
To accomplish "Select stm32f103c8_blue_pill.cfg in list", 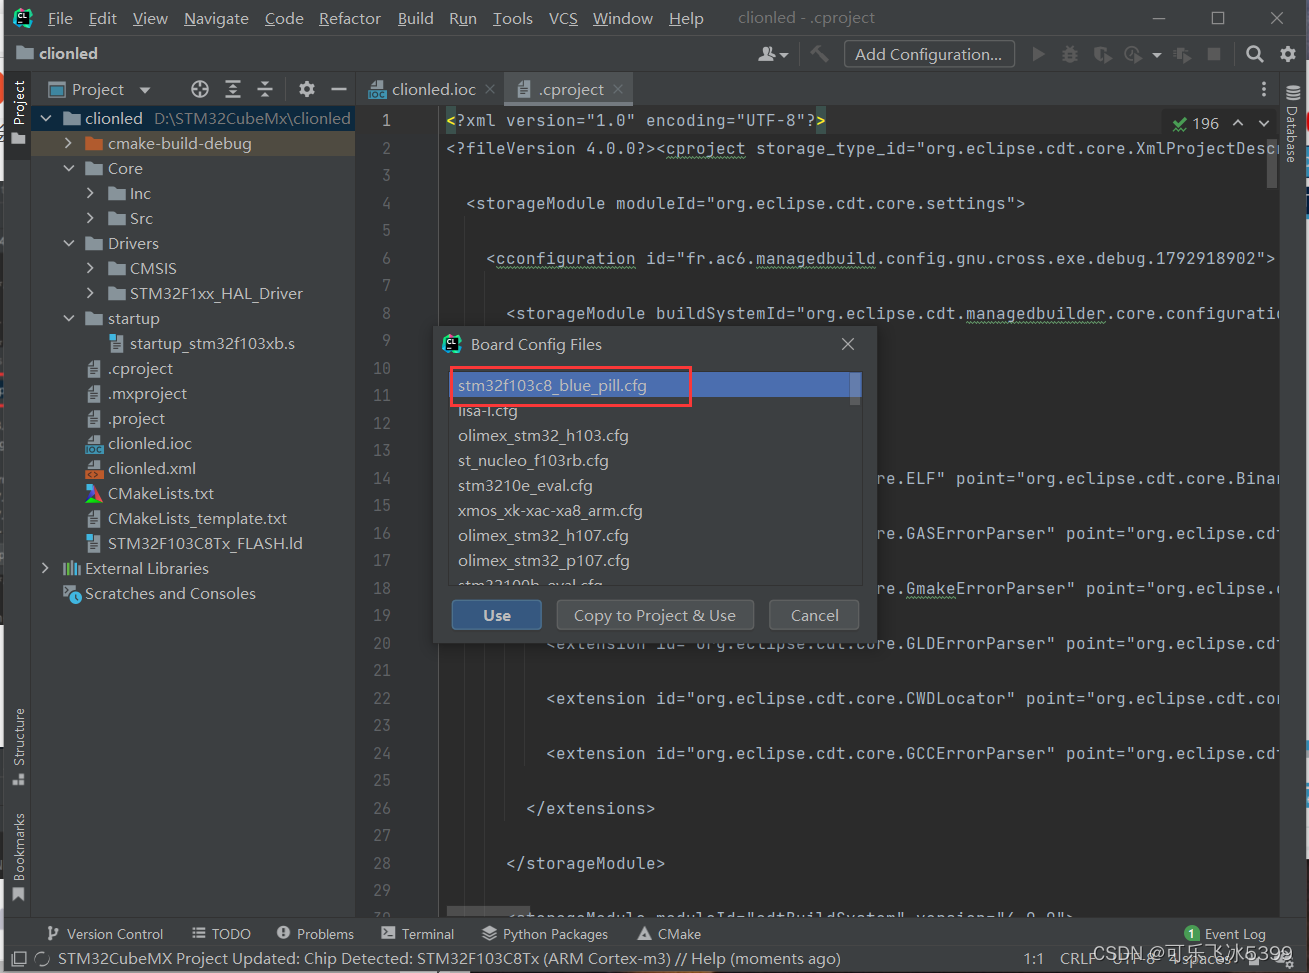I will pos(650,385).
